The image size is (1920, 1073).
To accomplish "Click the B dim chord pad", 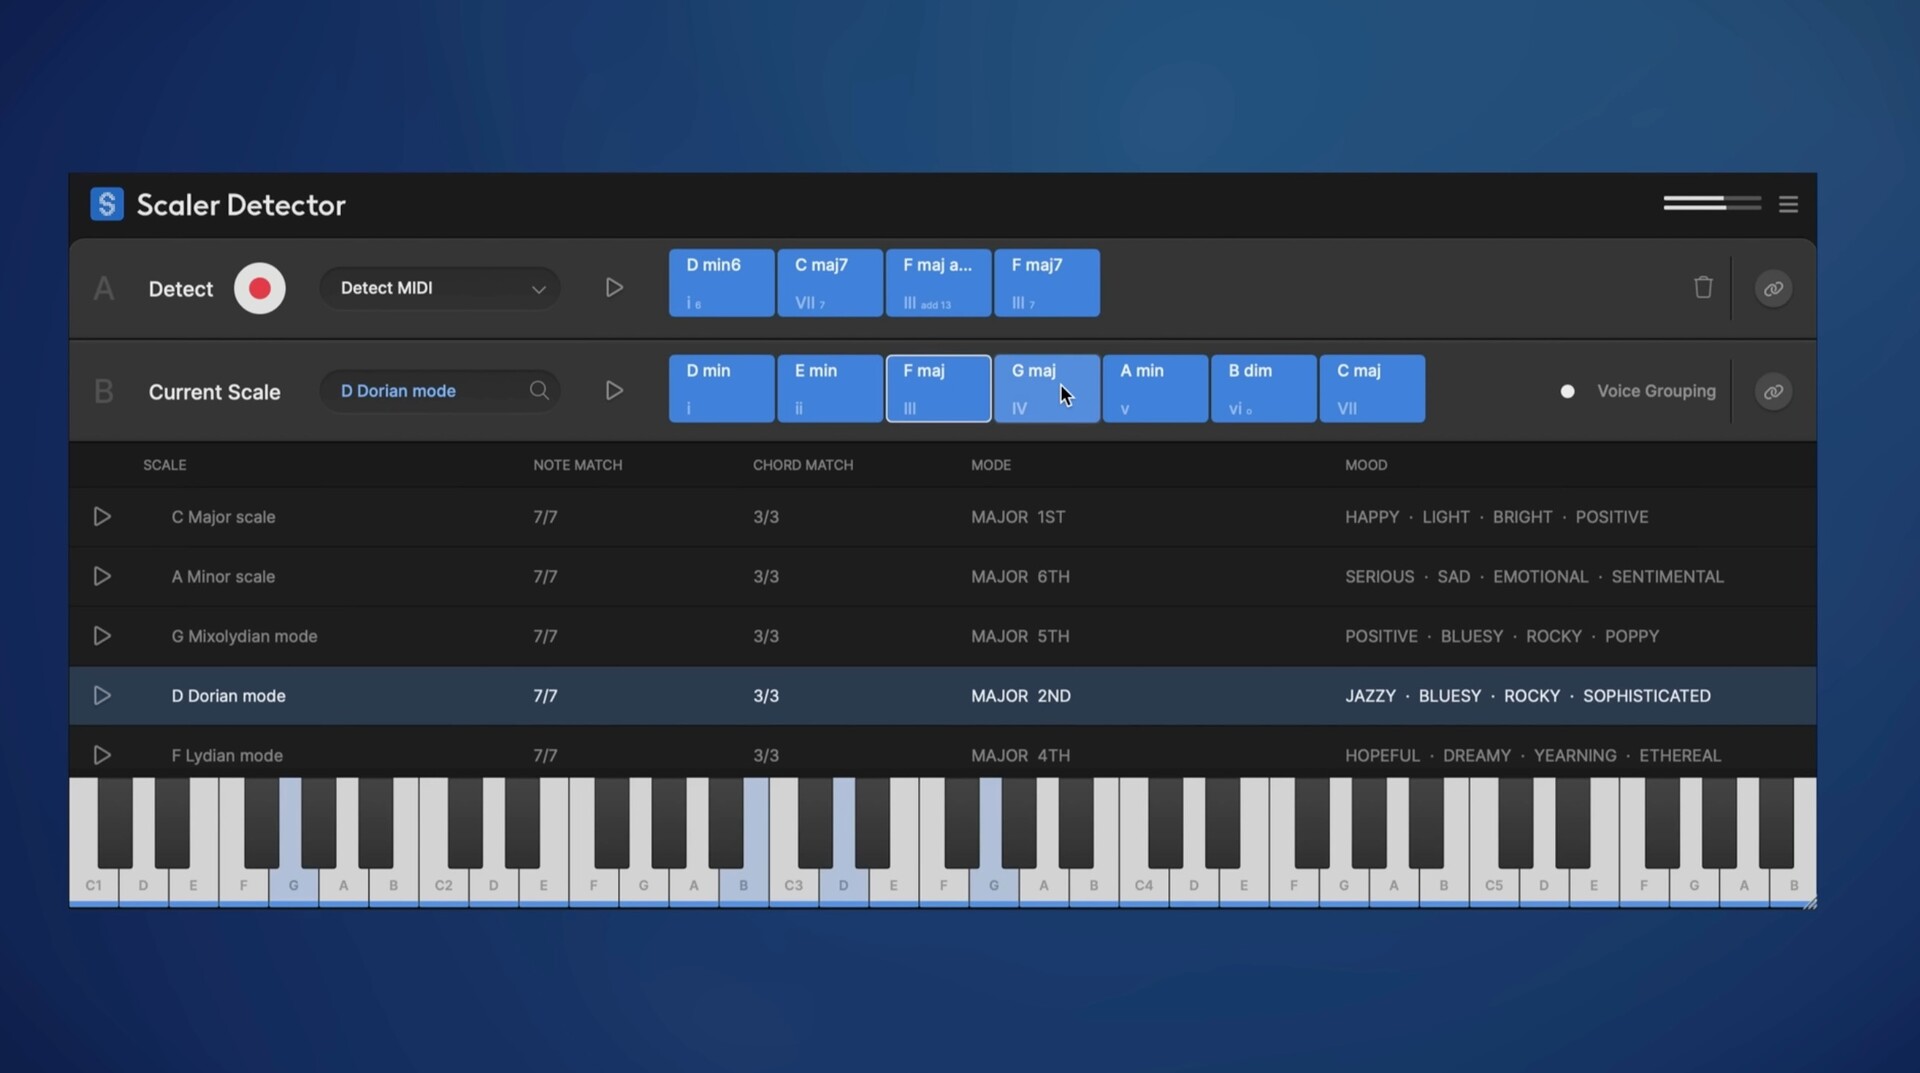I will coord(1263,389).
